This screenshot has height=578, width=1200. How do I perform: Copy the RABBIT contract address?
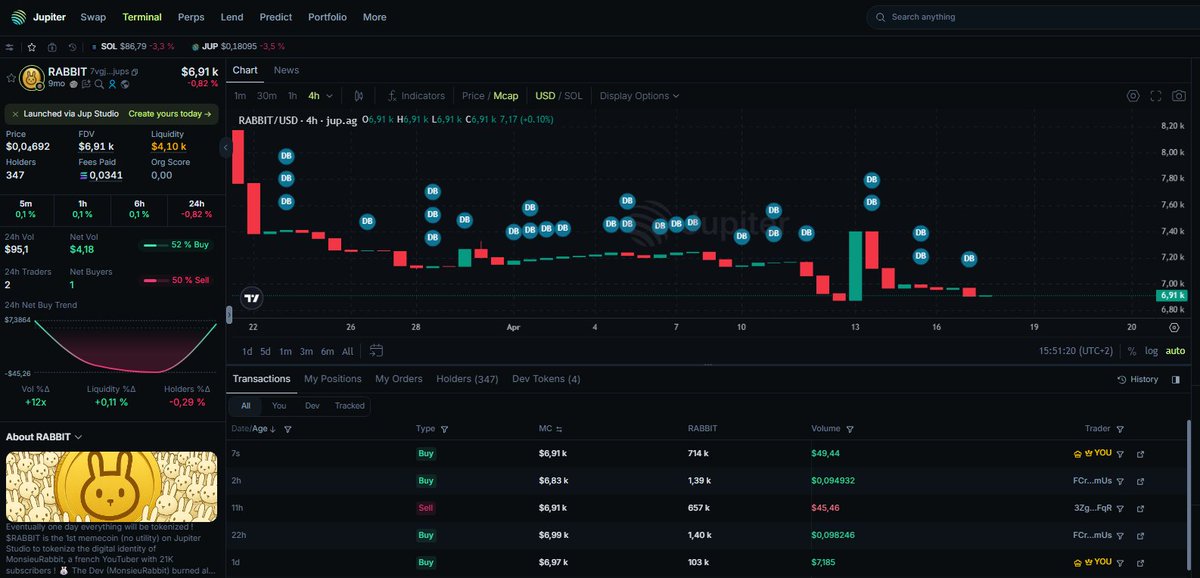[x=135, y=72]
